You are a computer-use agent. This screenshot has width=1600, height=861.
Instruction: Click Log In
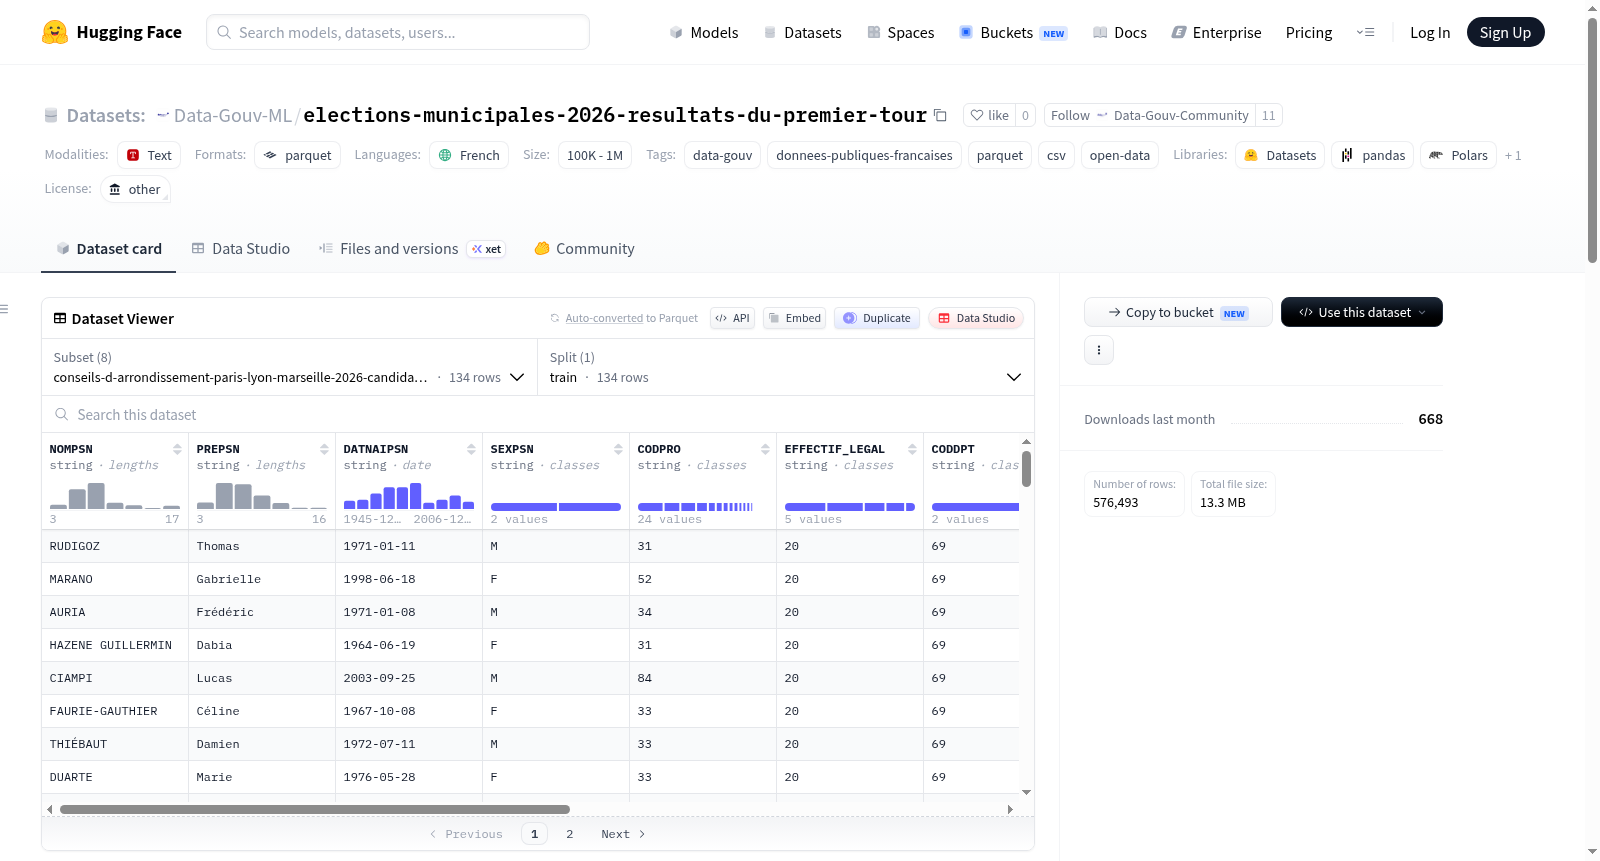click(x=1430, y=32)
